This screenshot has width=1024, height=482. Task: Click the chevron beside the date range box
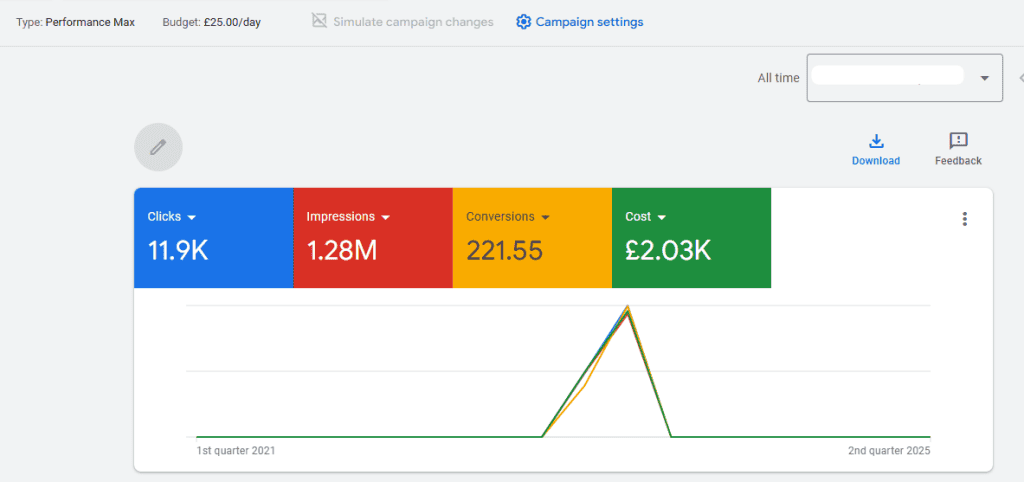(1020, 78)
